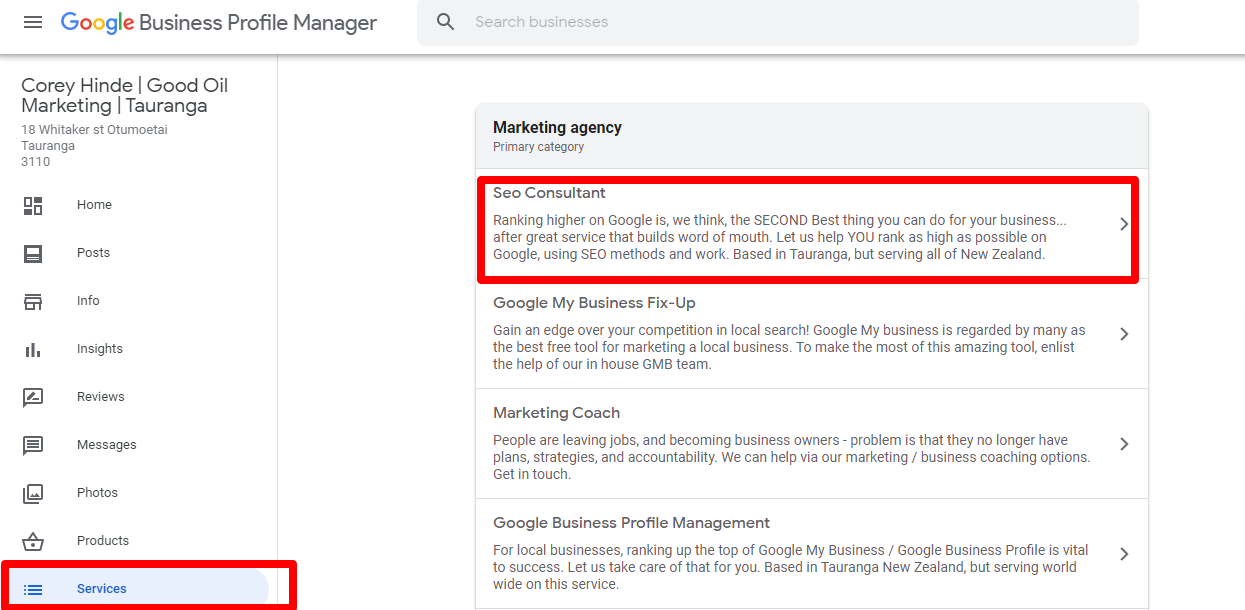Click the Info storefront icon
The width and height of the screenshot is (1245, 610).
coord(33,301)
